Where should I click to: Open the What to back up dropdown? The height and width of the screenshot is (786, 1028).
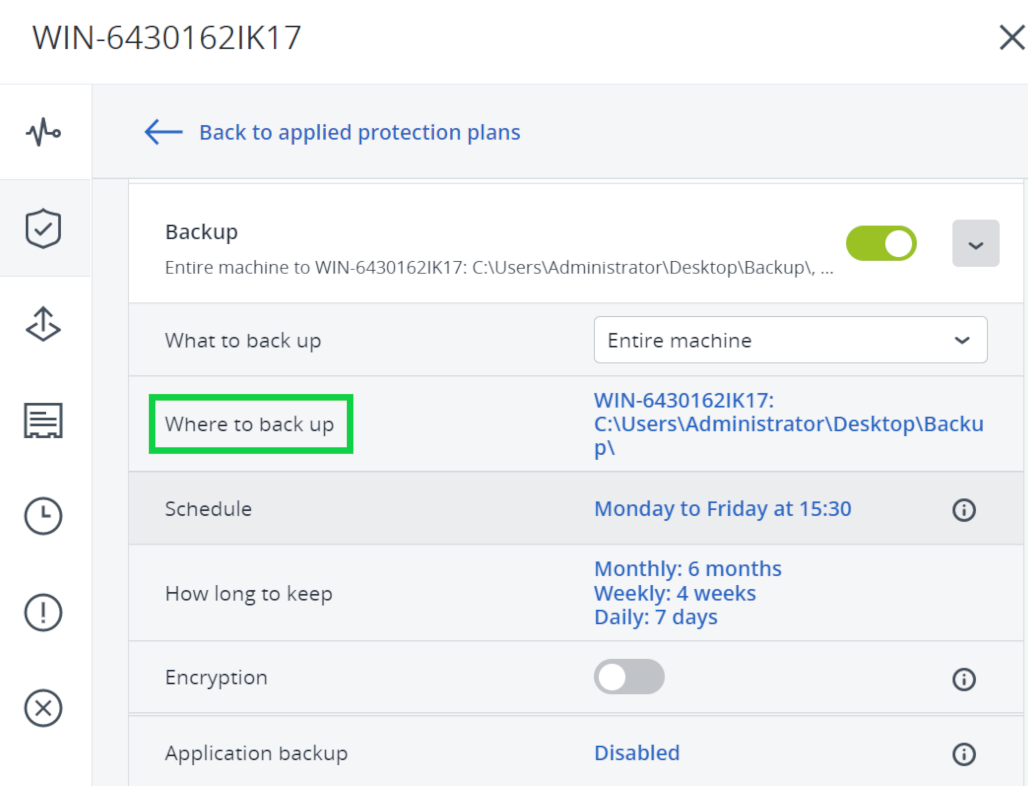(789, 340)
